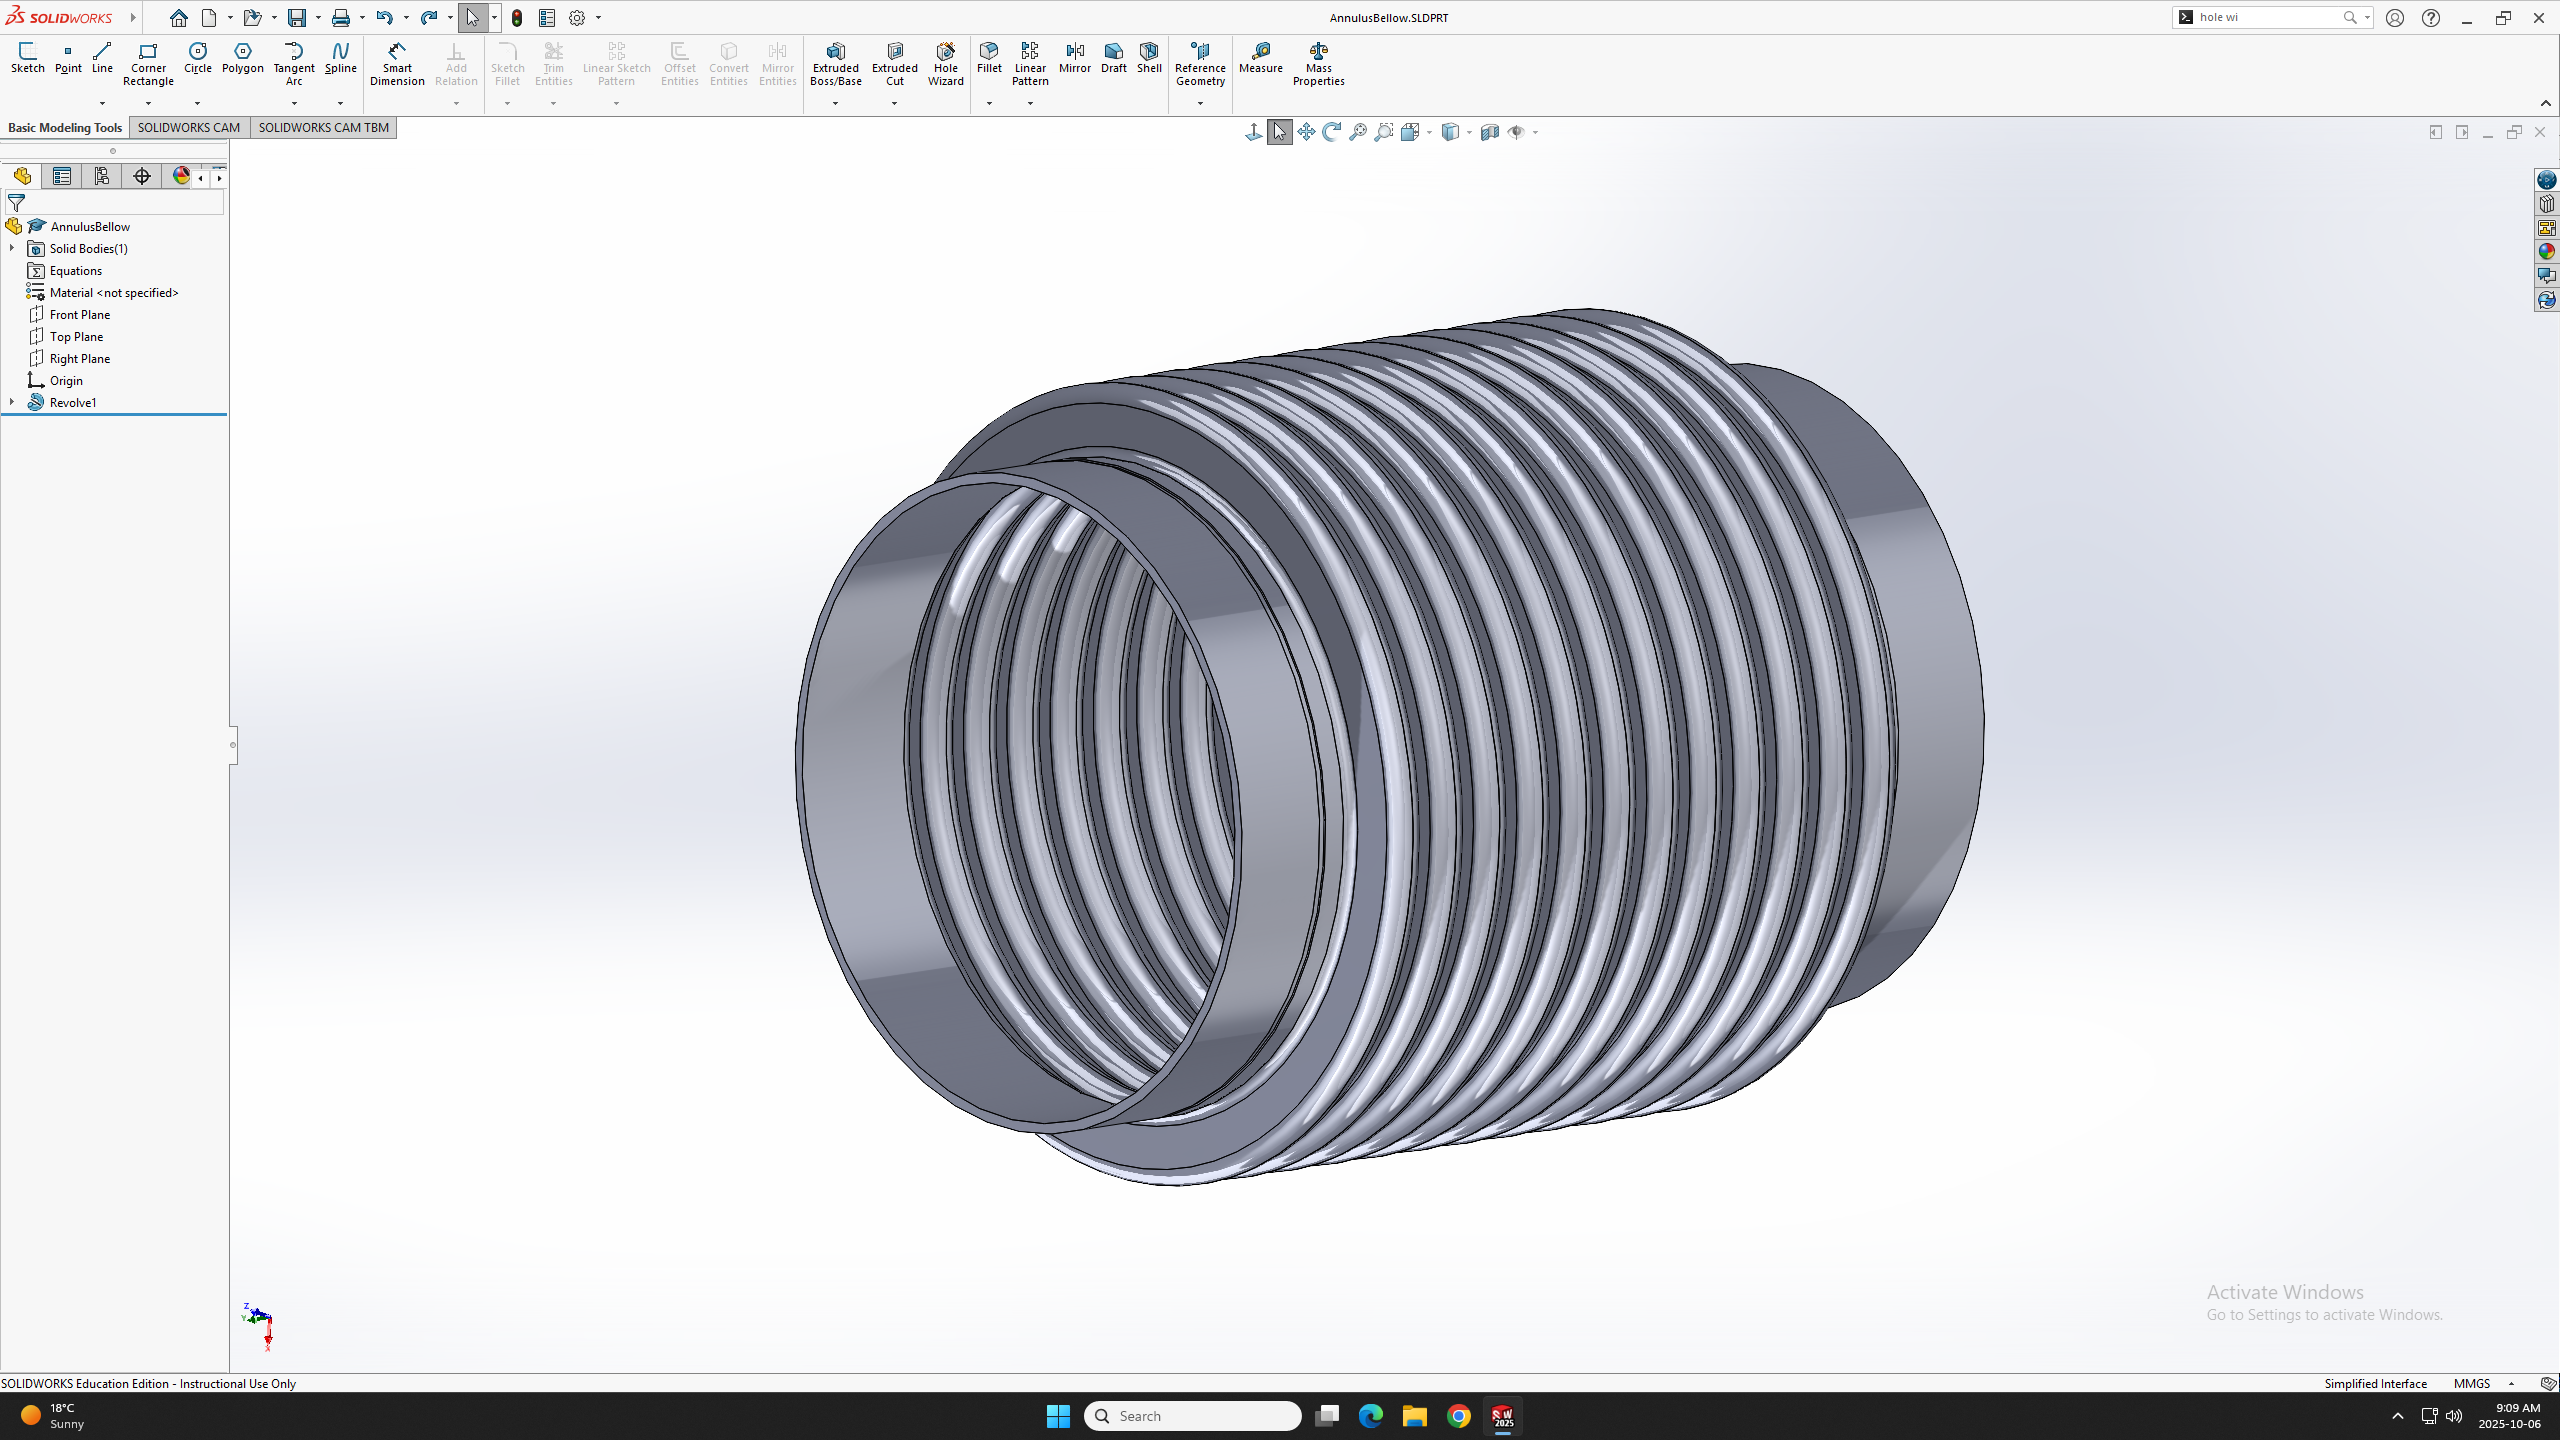The width and height of the screenshot is (2560, 1440).
Task: Click the Rebuild traffic light icon
Action: click(517, 18)
